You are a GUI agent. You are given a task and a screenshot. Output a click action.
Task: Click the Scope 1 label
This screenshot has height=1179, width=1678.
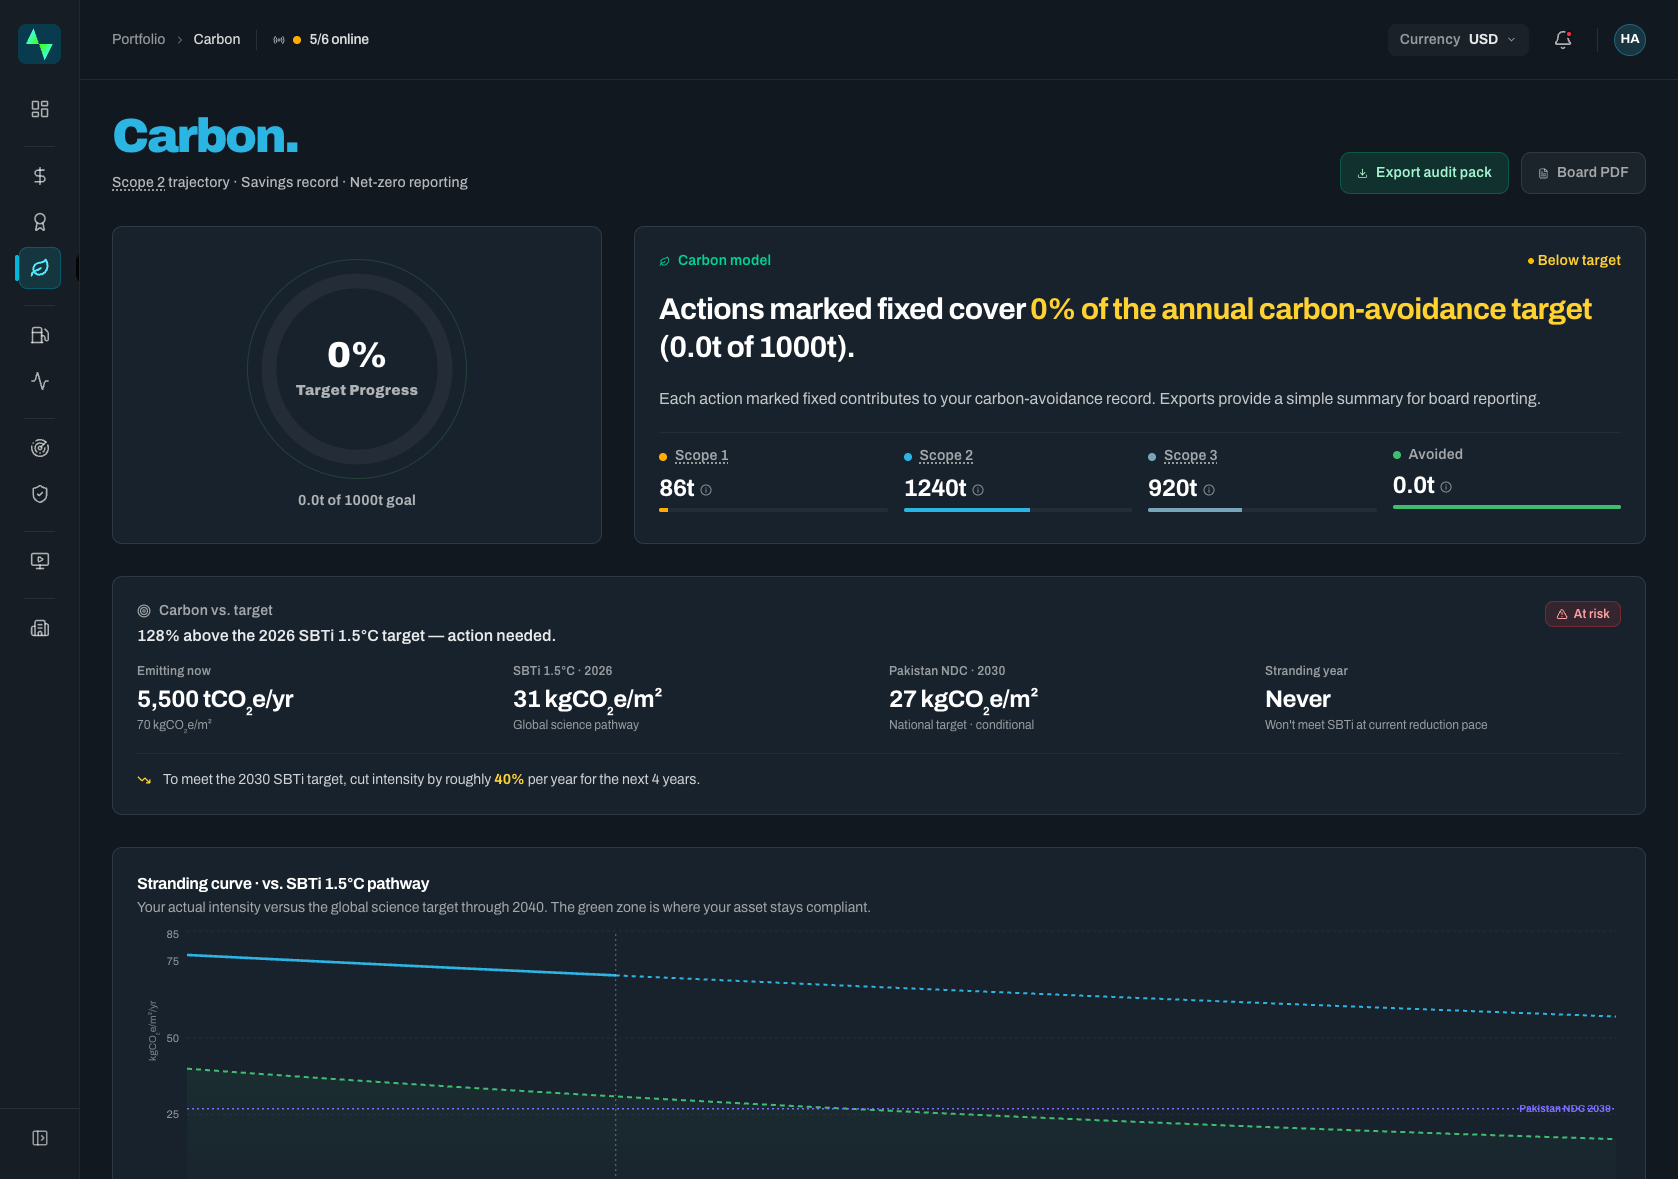click(701, 456)
